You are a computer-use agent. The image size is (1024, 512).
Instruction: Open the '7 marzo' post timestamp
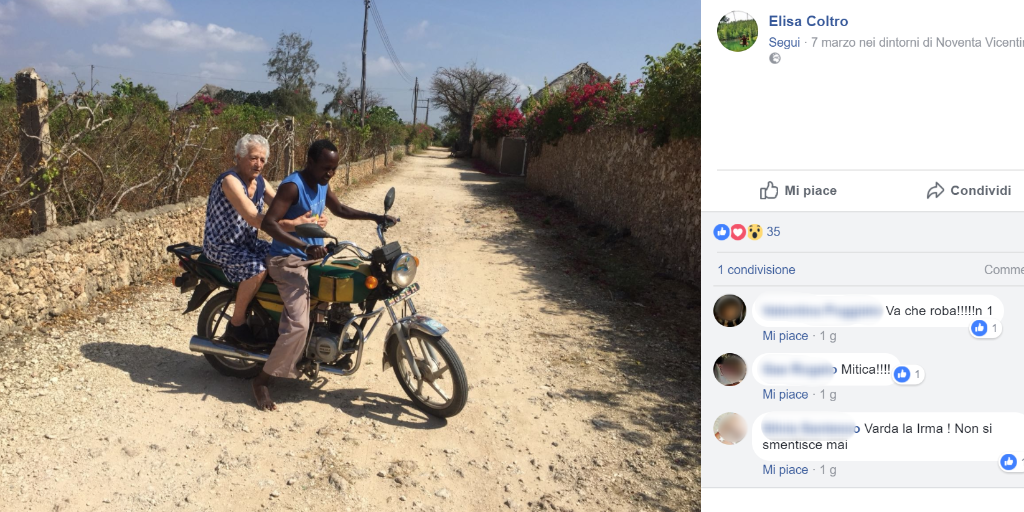tap(836, 42)
